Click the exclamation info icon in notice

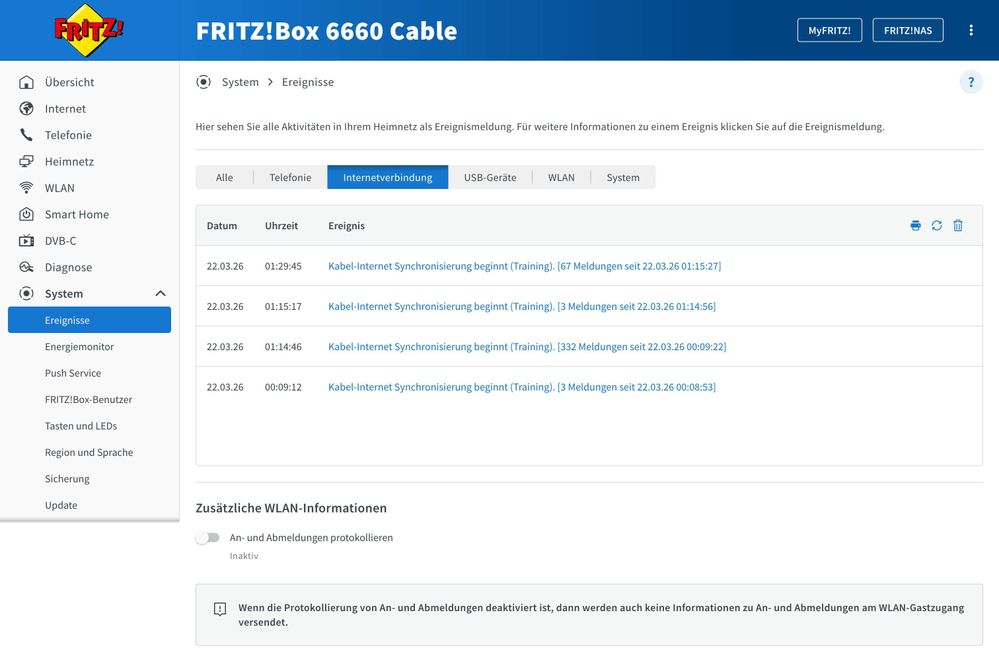click(220, 609)
